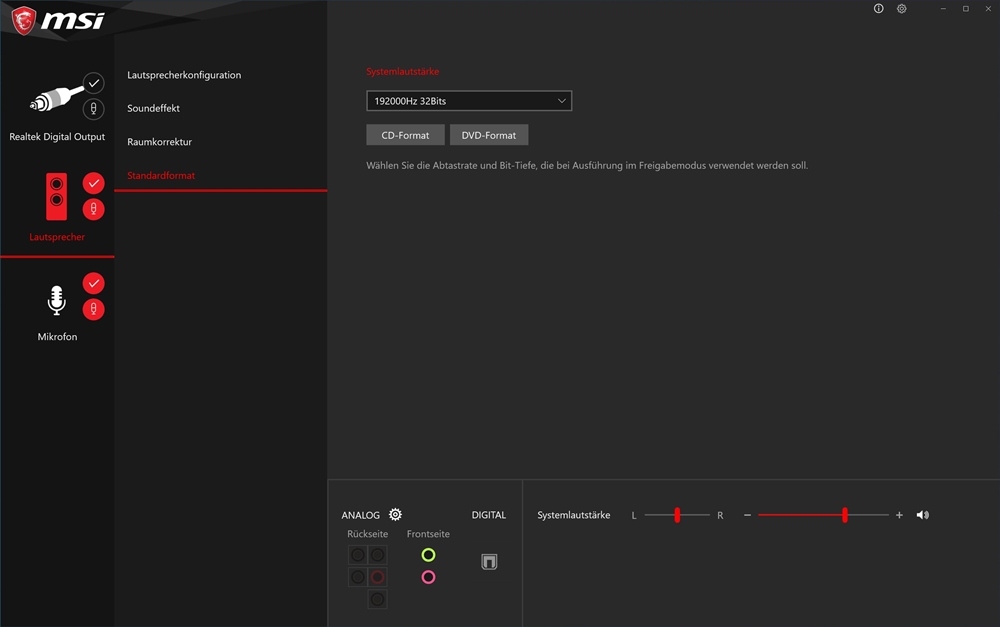This screenshot has width=1000, height=627.
Task: Click the bottom single rear panel jack
Action: tap(378, 600)
